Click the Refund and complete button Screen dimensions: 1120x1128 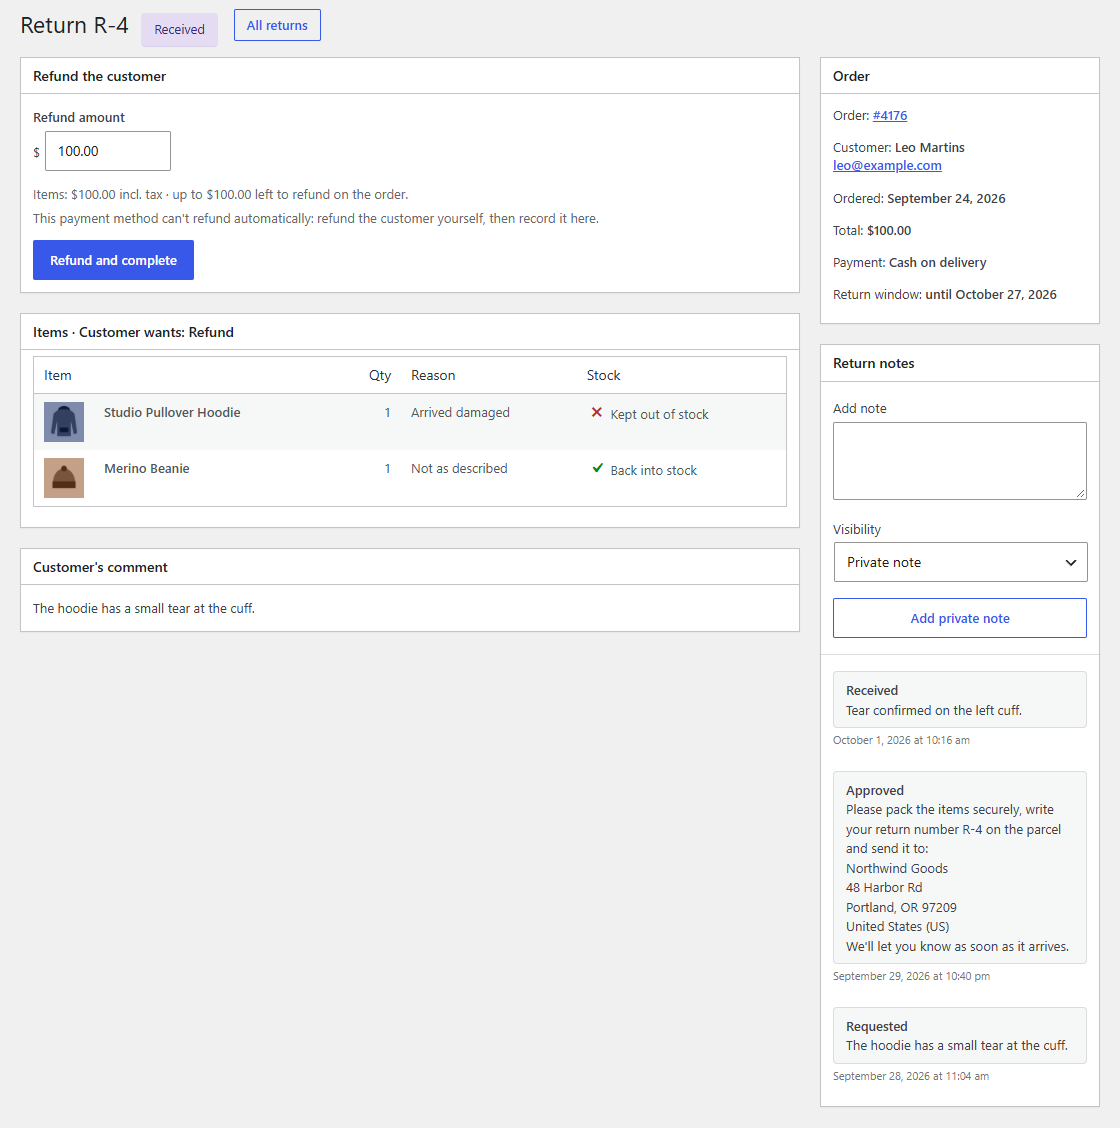click(114, 260)
